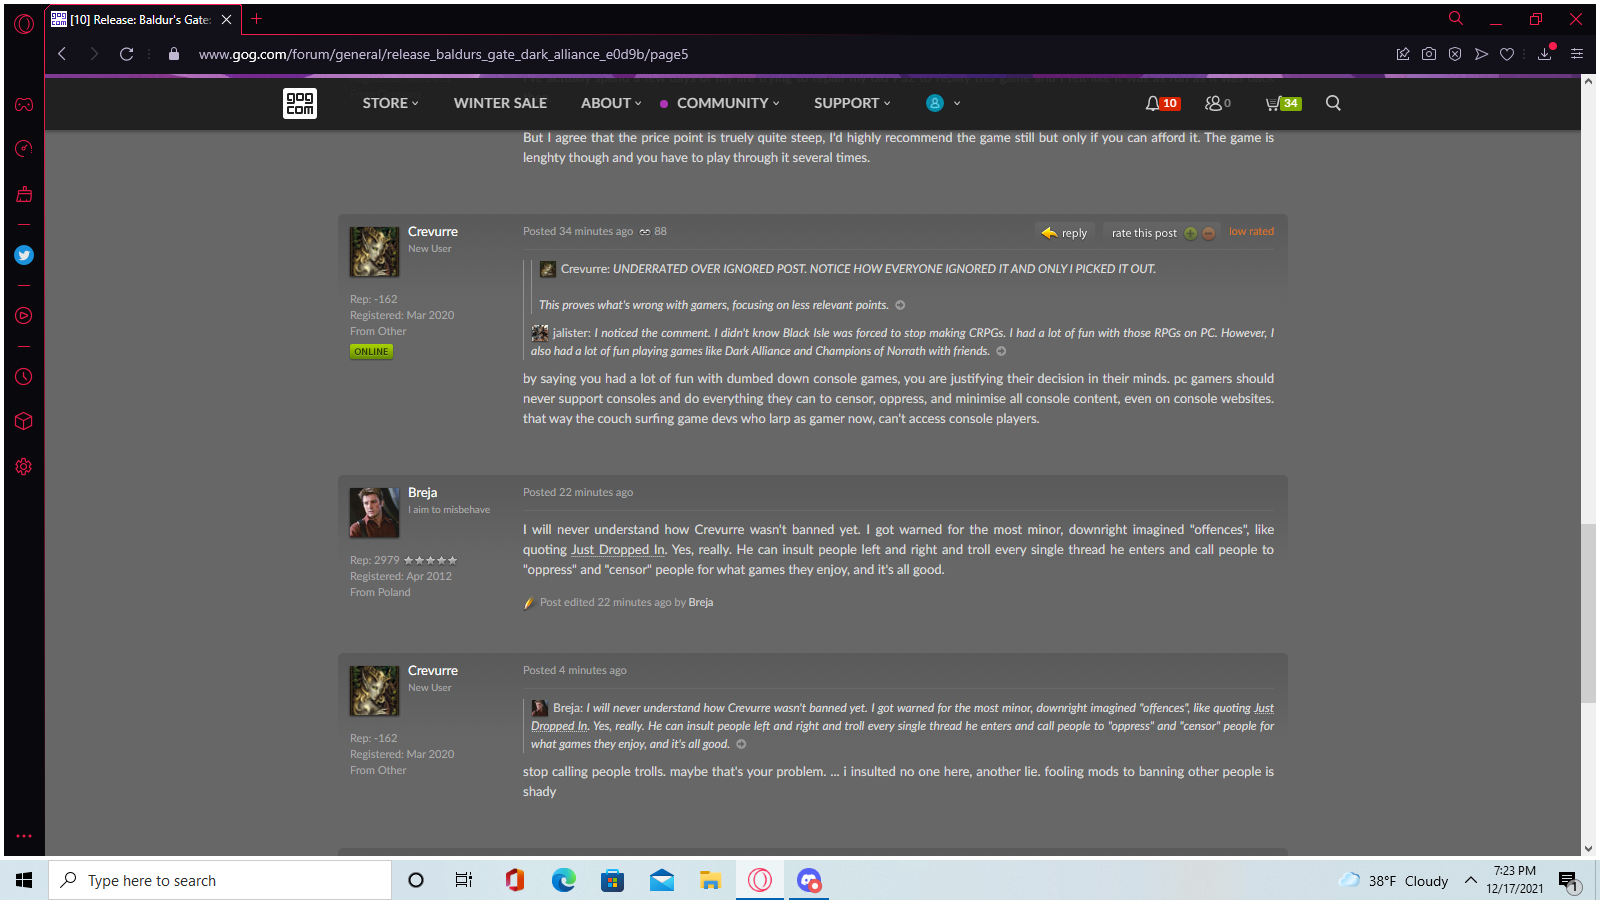Close the Baldur's Gate release tab

[x=226, y=19]
